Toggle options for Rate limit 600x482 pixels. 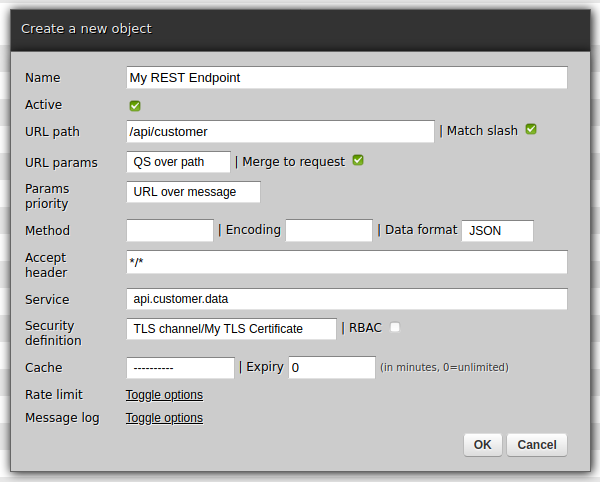[x=164, y=395]
